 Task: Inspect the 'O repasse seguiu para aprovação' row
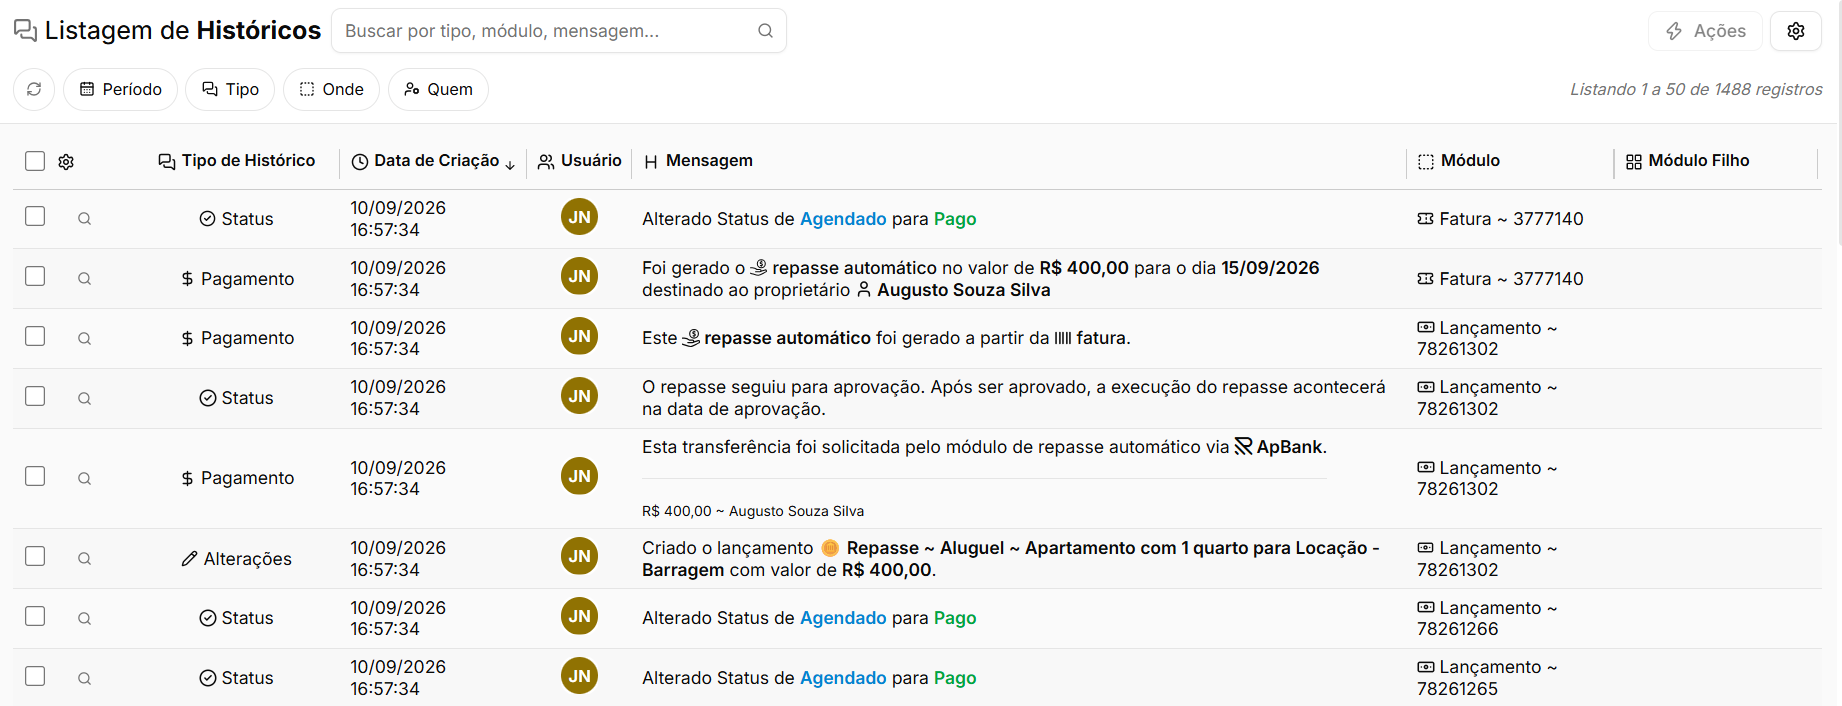[x=85, y=398]
